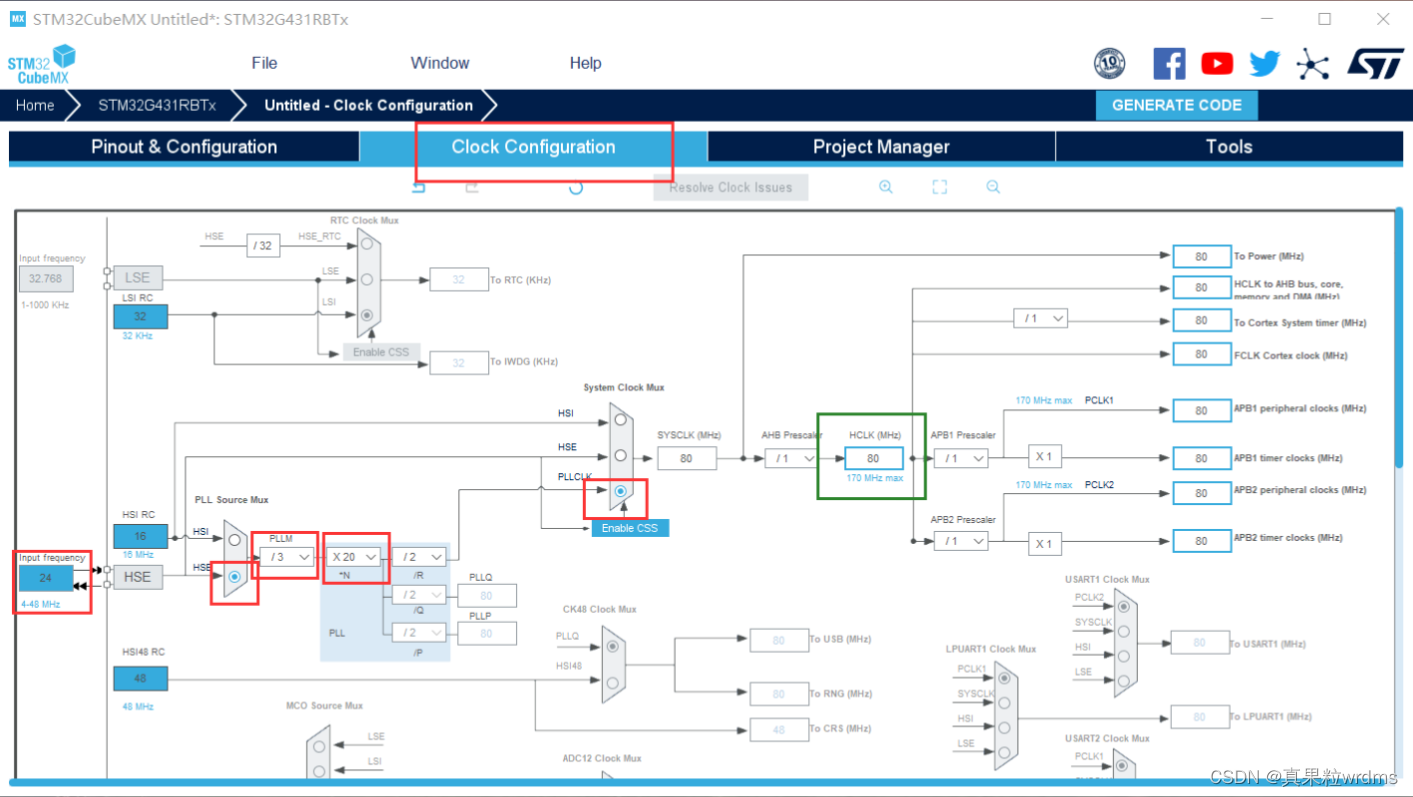Open the ST community network icon
Image resolution: width=1413 pixels, height=797 pixels.
[x=1313, y=64]
